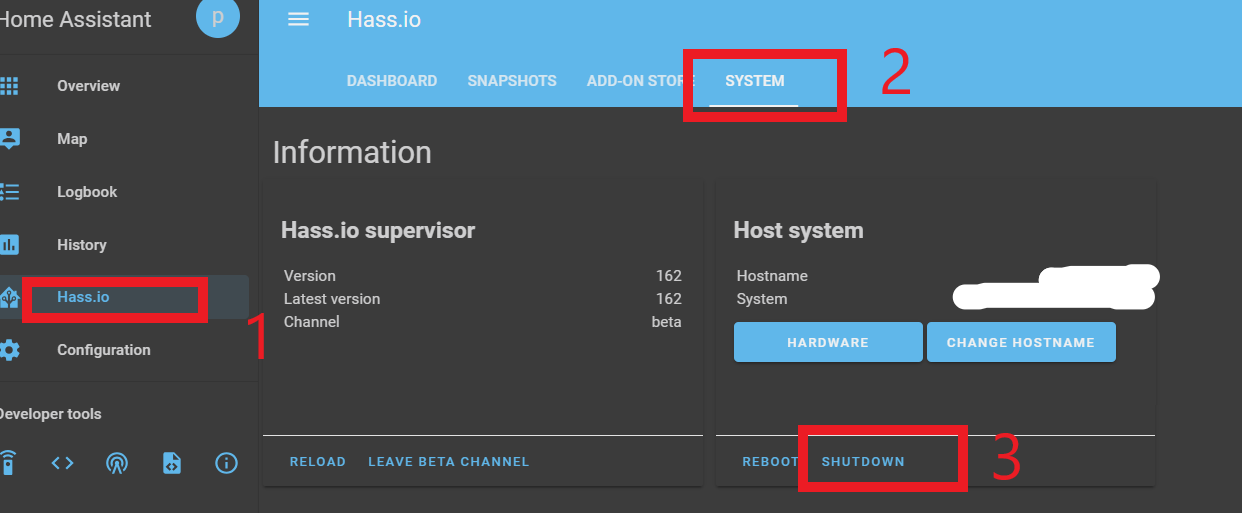Screen dimensions: 1242x513
Task: Click the Hass.io page title
Action: click(x=384, y=20)
